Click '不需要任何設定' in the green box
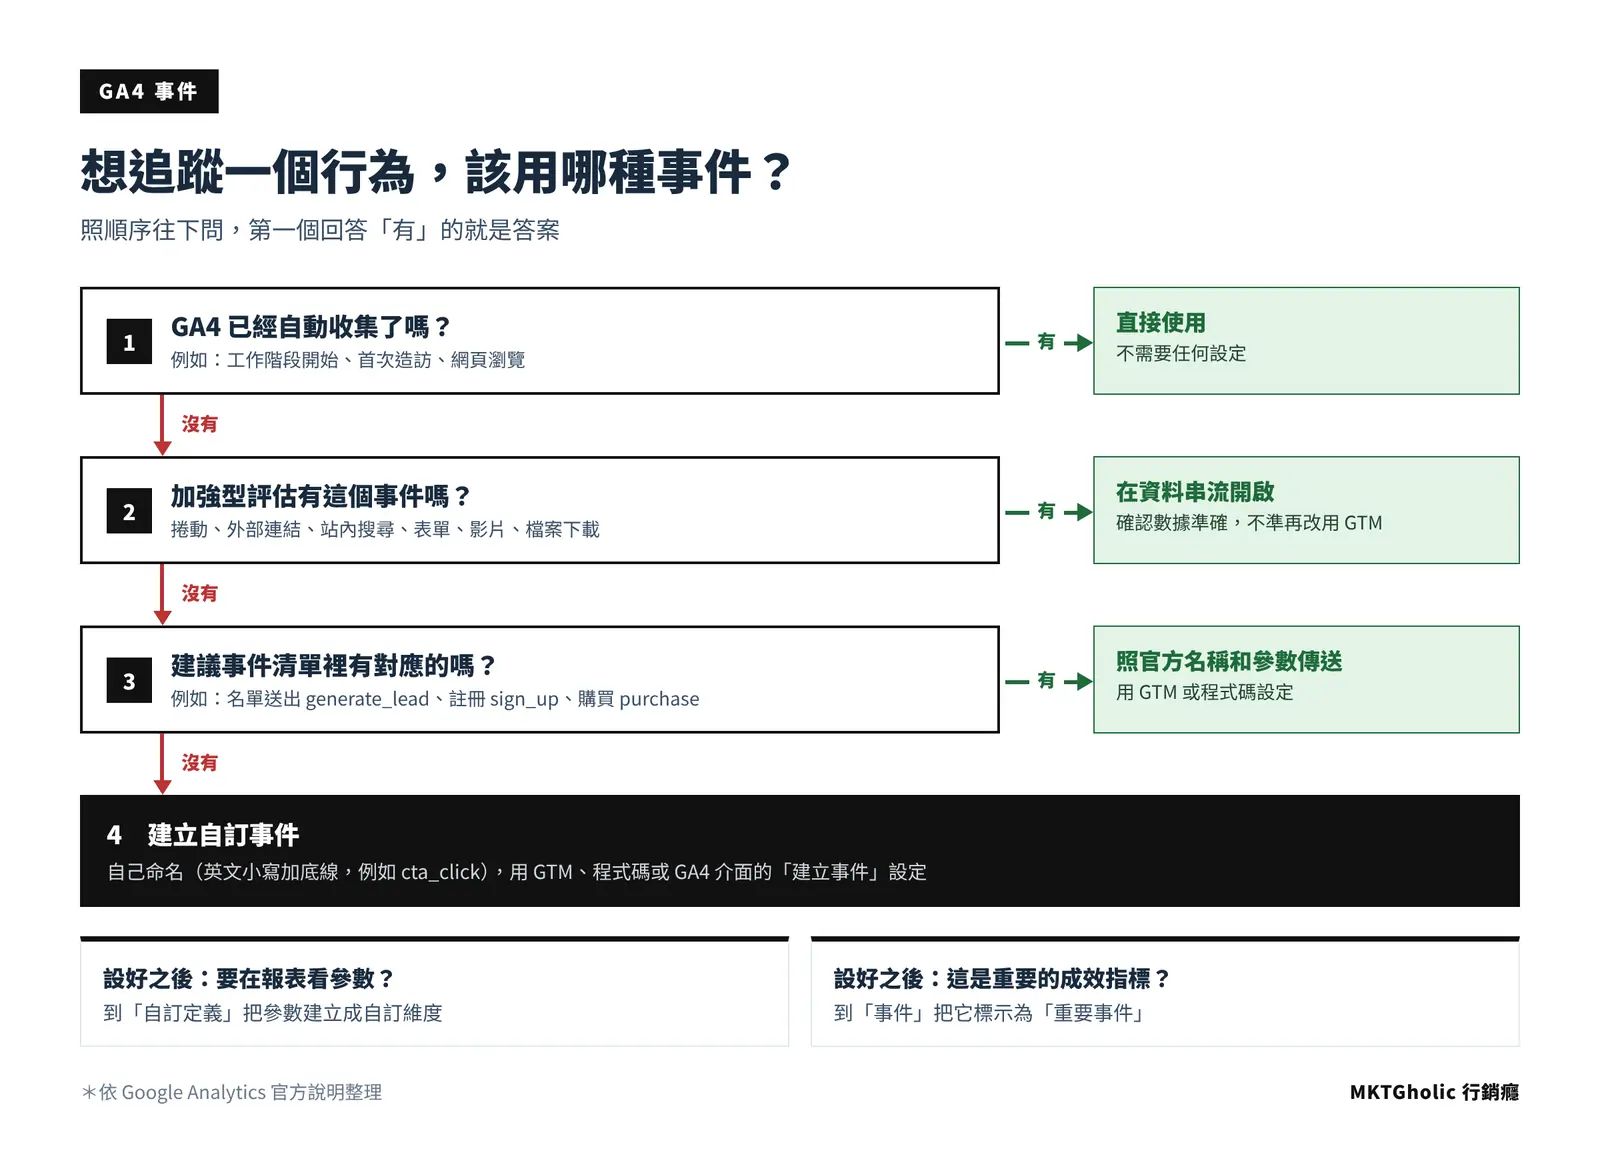1600x1159 pixels. point(1181,353)
